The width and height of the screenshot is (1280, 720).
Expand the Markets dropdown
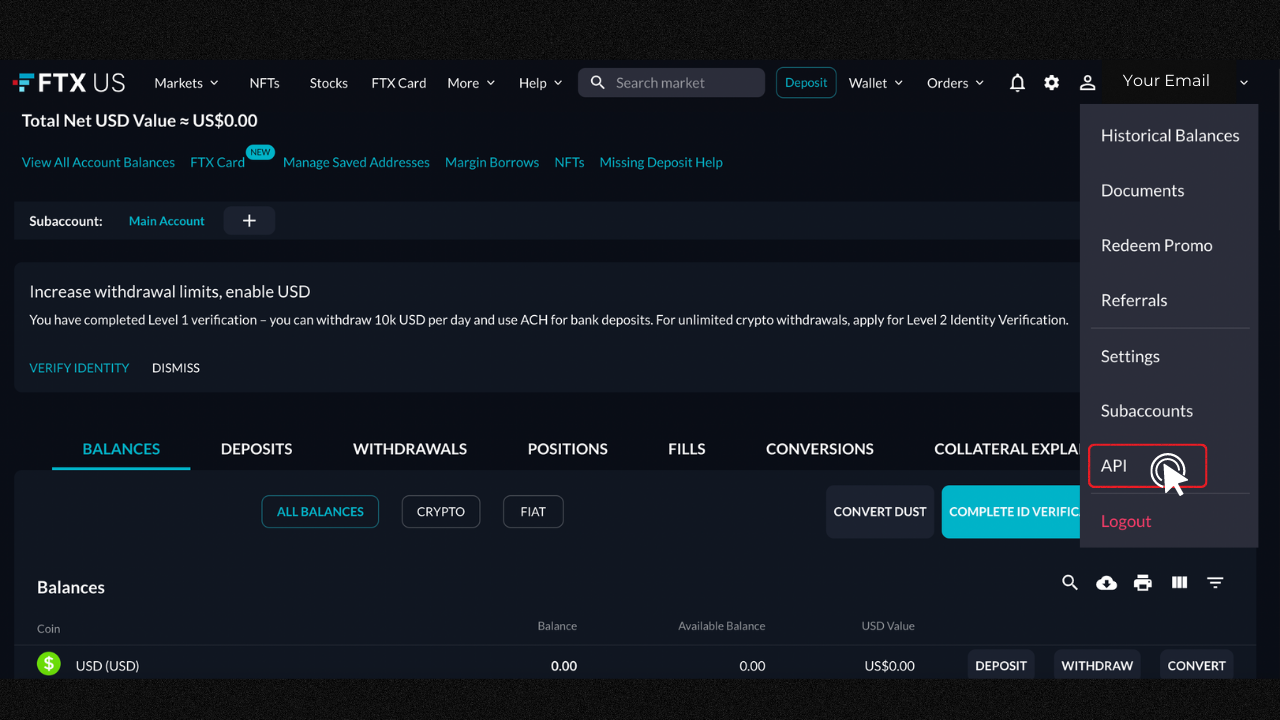point(186,83)
